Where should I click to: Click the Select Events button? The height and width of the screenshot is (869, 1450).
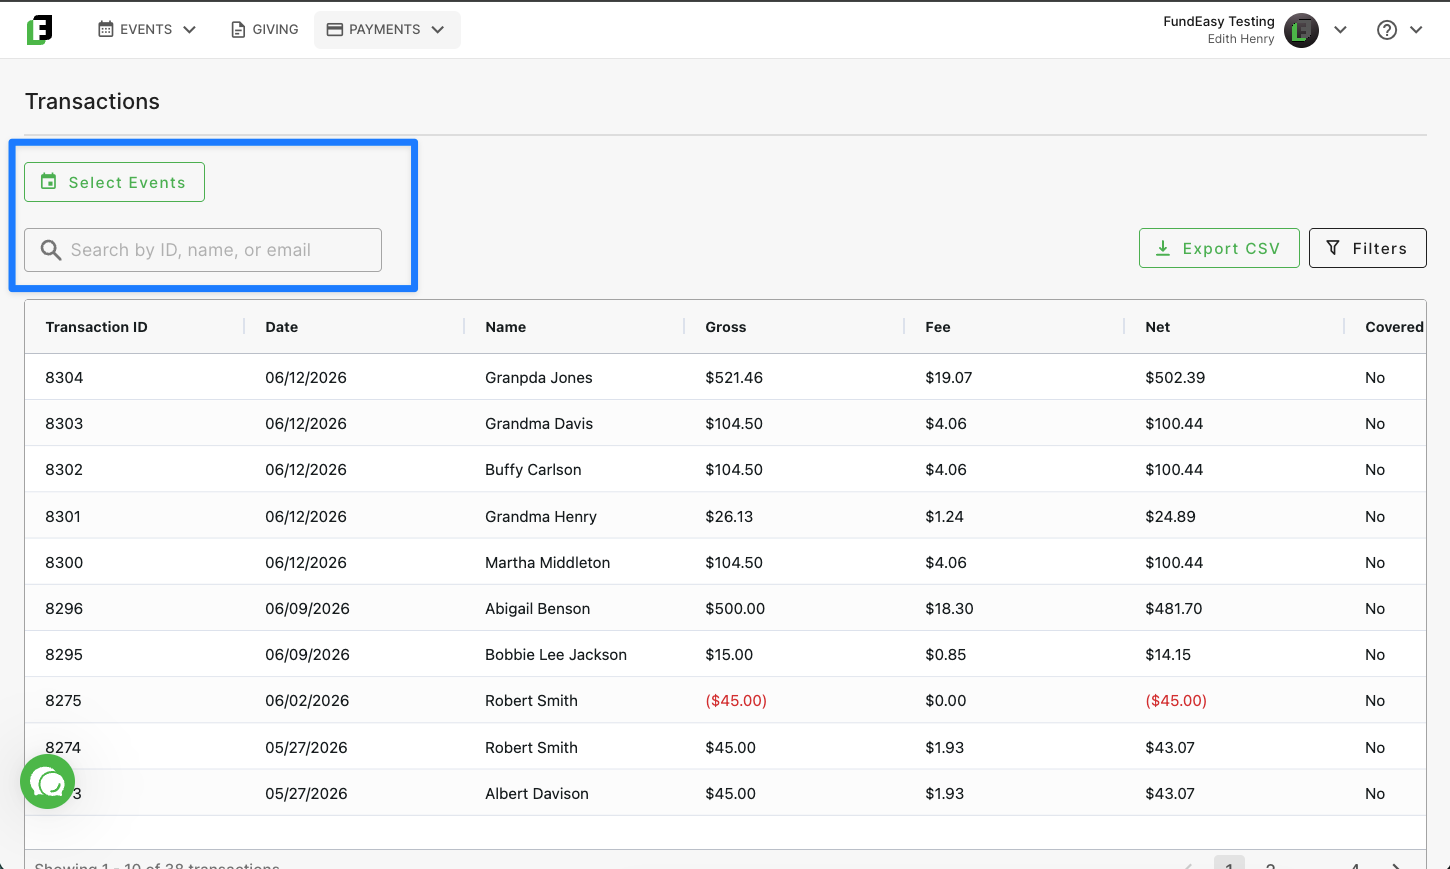pyautogui.click(x=115, y=182)
